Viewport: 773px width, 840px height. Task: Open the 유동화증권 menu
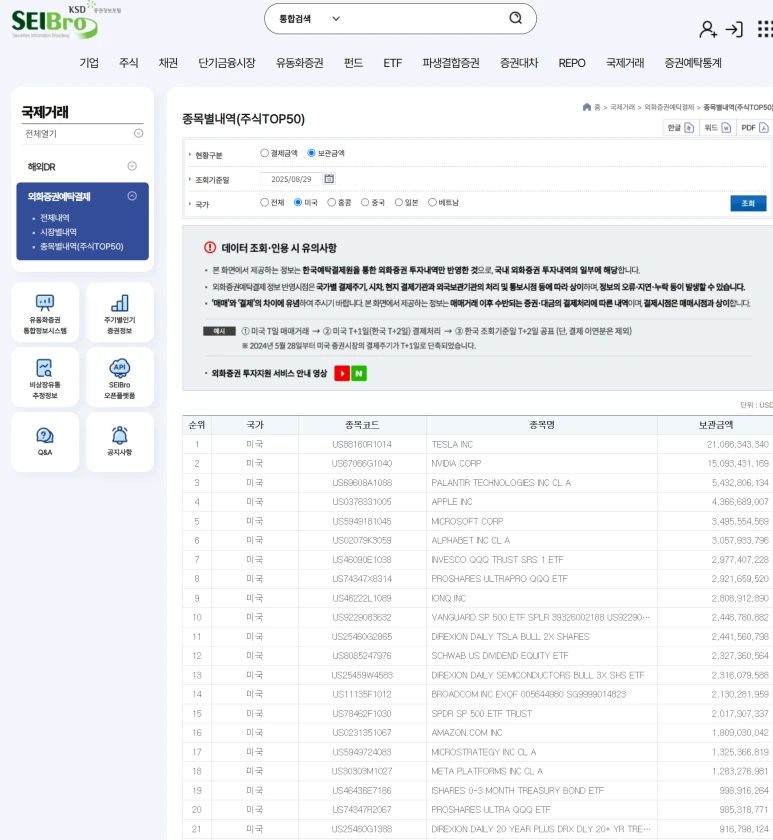[x=299, y=63]
